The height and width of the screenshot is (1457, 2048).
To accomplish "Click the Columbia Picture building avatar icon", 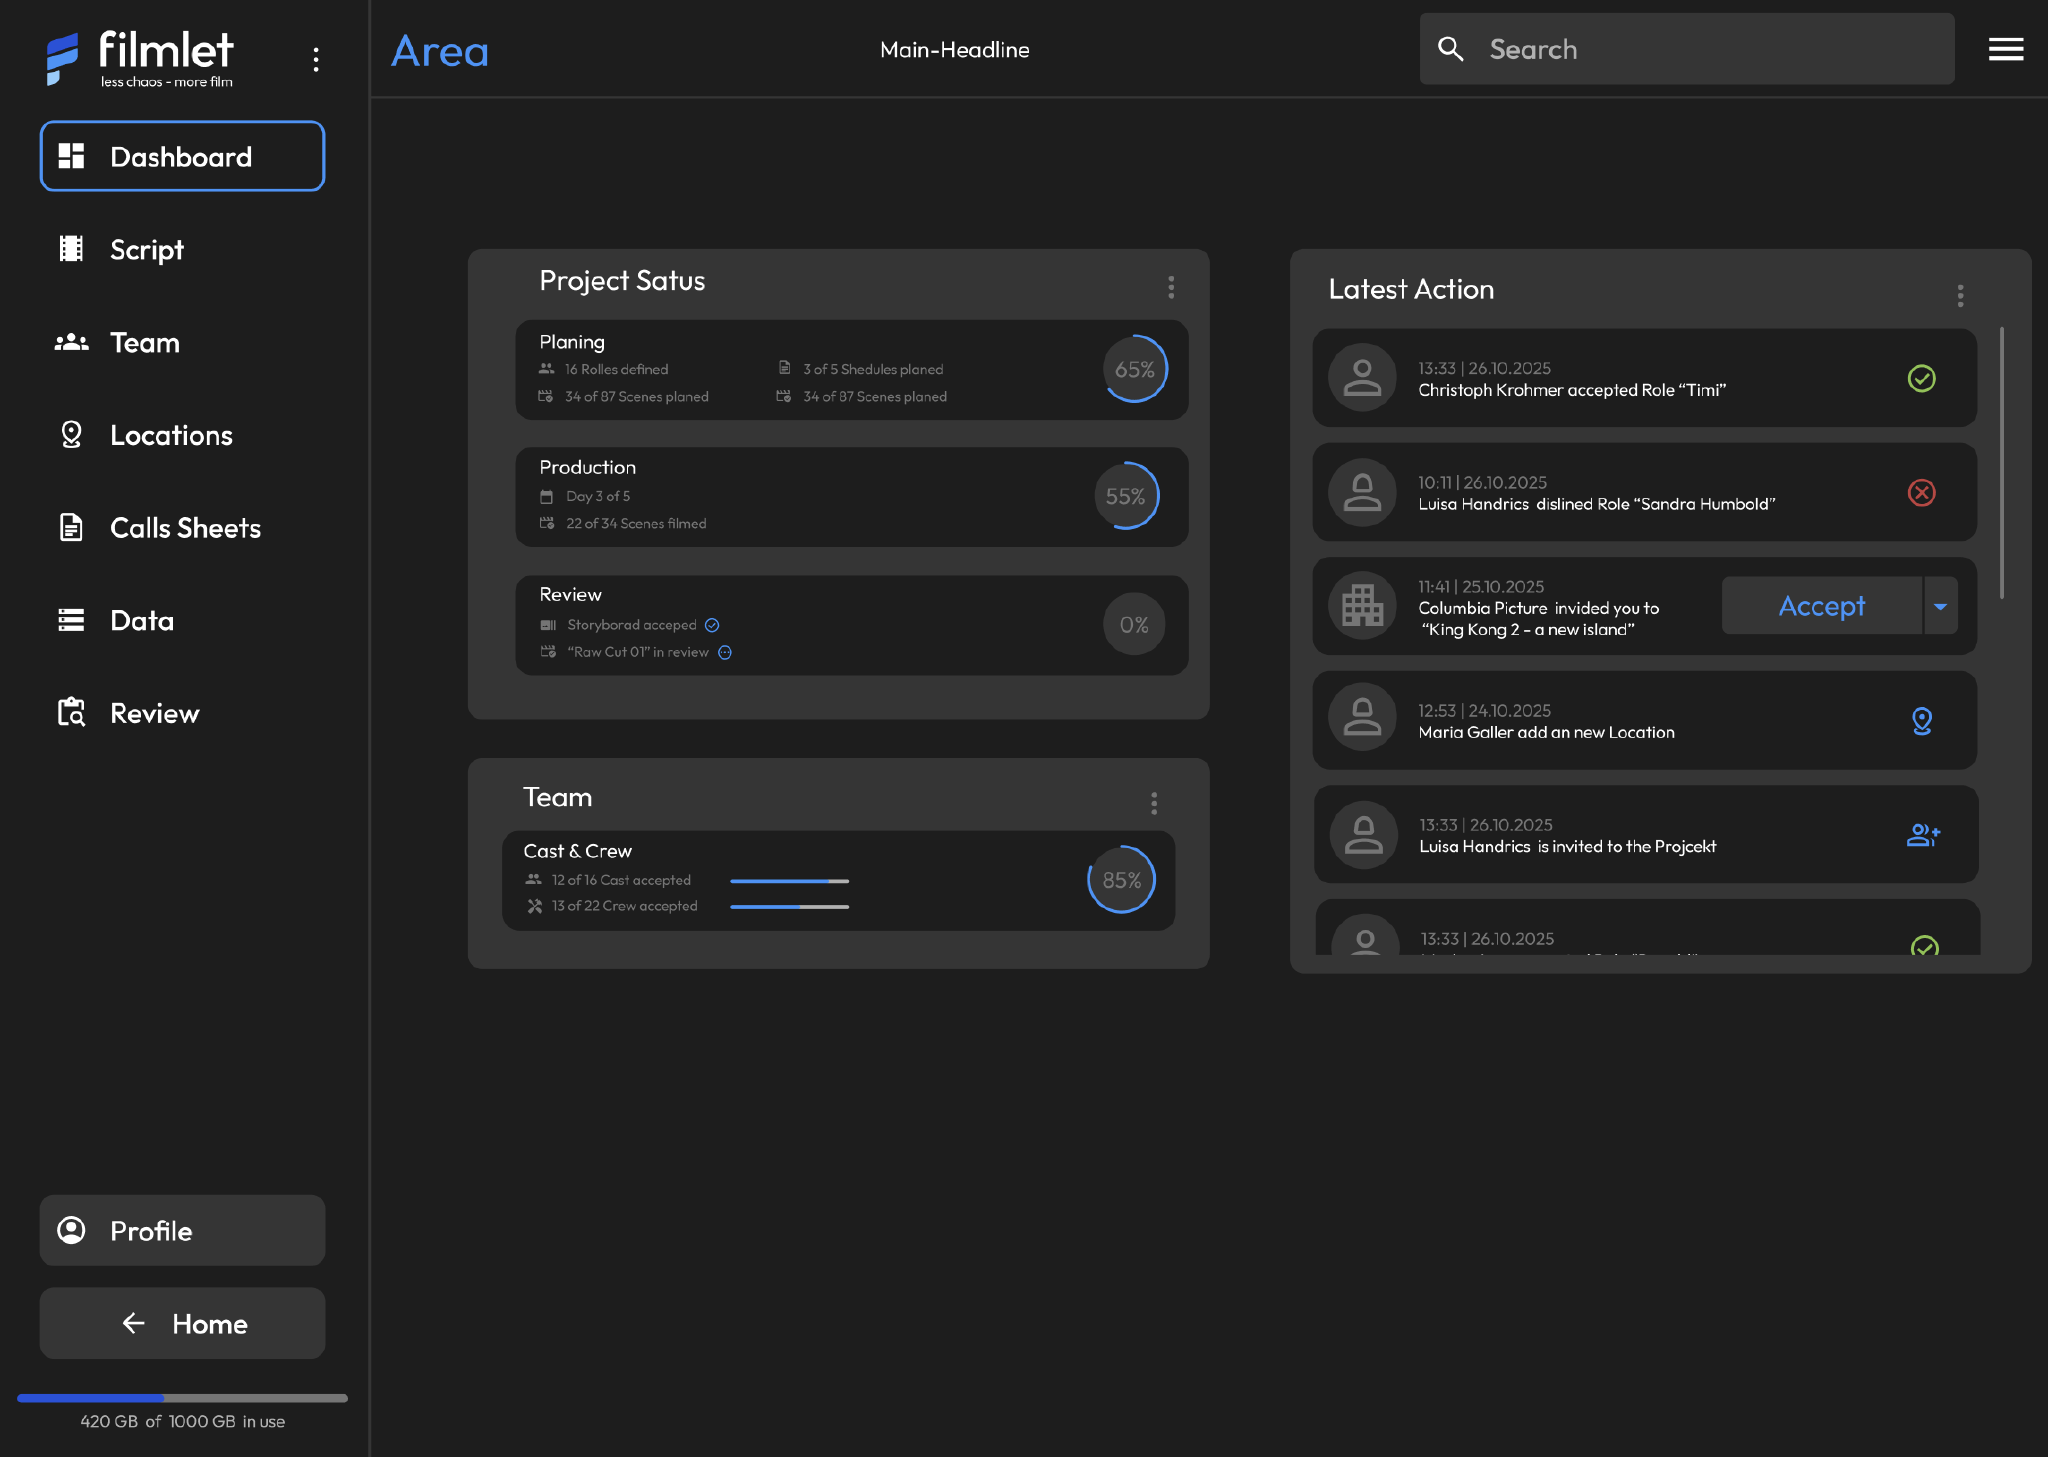I will [1362, 606].
